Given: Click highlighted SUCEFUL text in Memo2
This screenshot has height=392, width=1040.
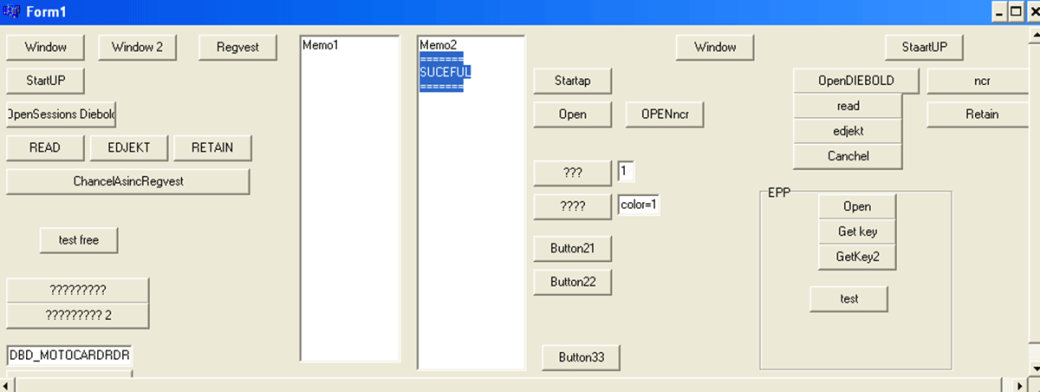Looking at the screenshot, I should (x=445, y=72).
